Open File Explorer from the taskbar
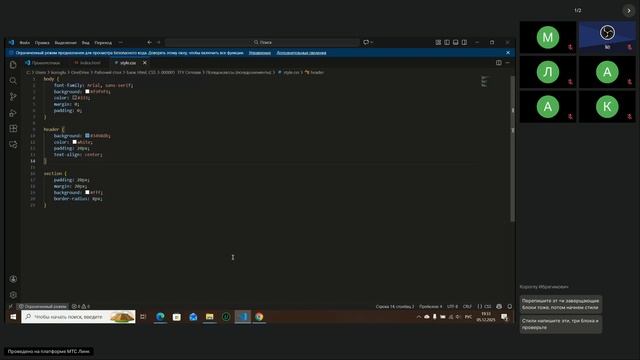 [209, 317]
